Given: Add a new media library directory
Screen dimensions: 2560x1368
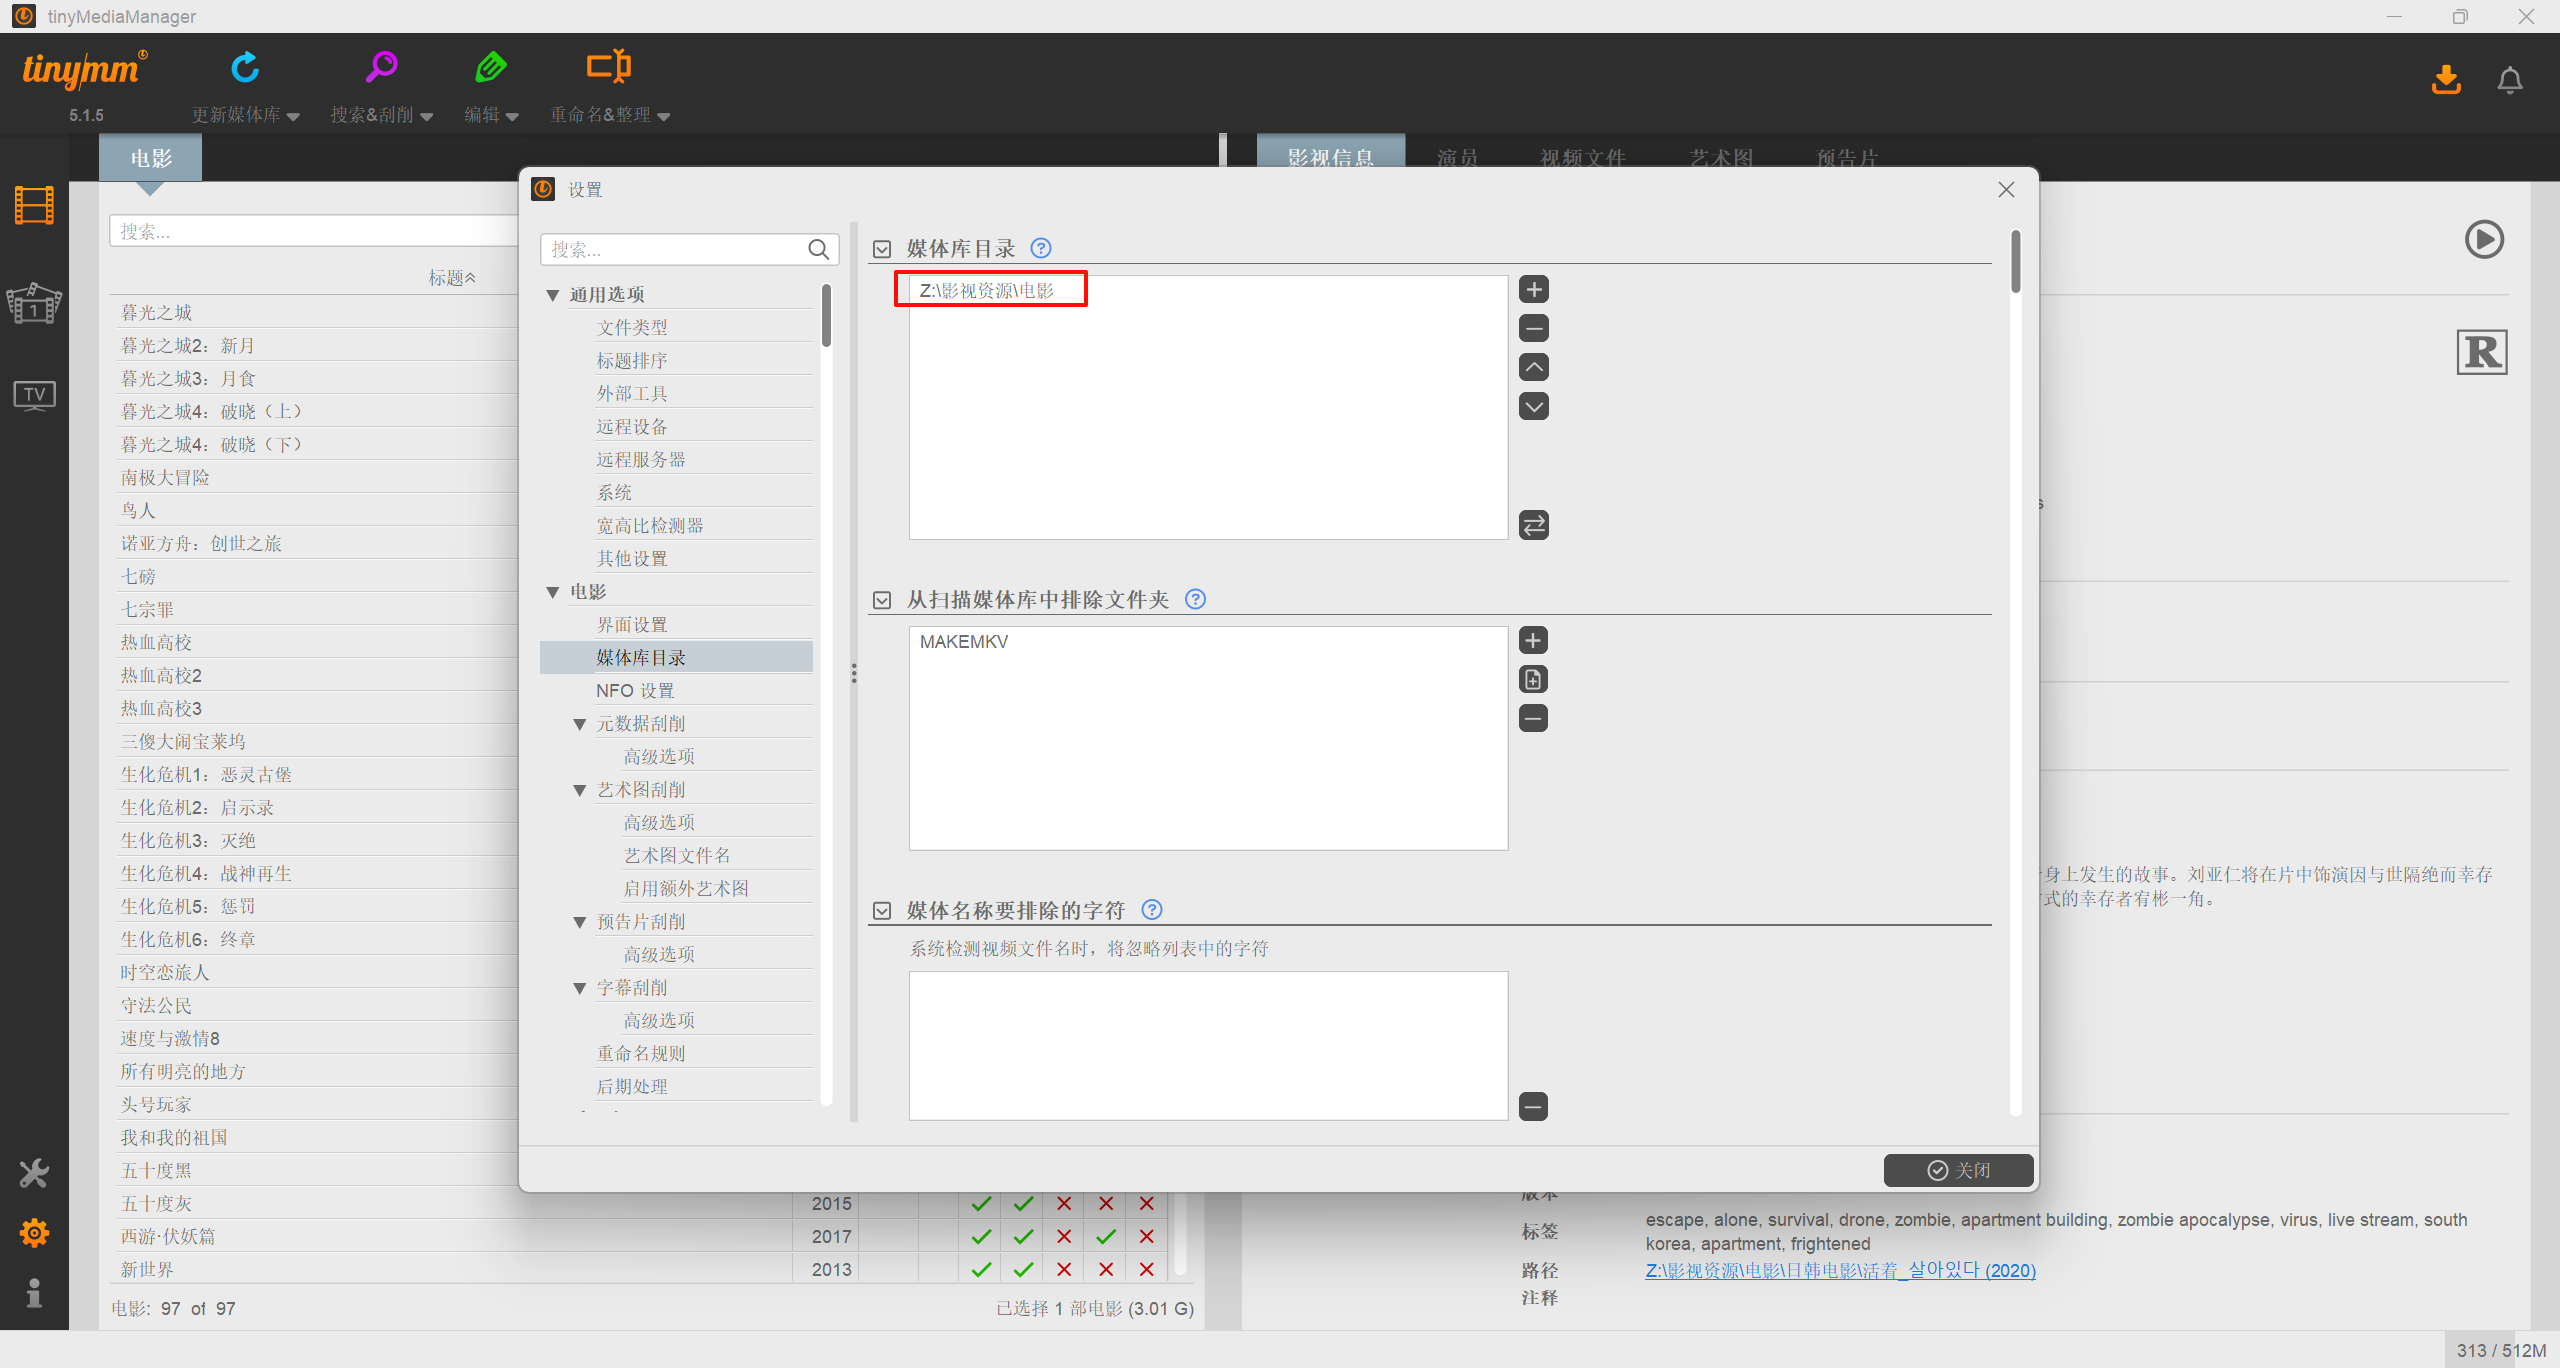Looking at the screenshot, I should (x=1533, y=290).
